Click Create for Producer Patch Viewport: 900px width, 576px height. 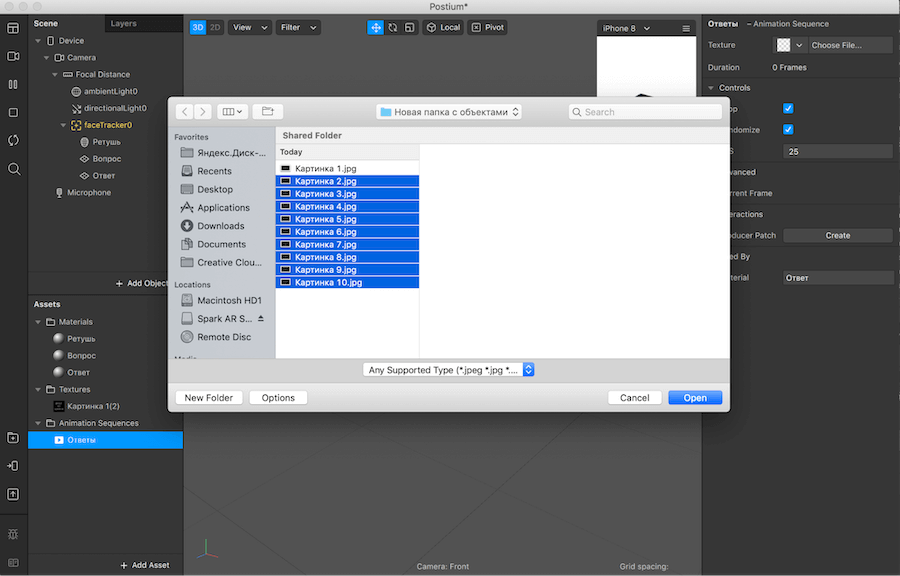[838, 235]
